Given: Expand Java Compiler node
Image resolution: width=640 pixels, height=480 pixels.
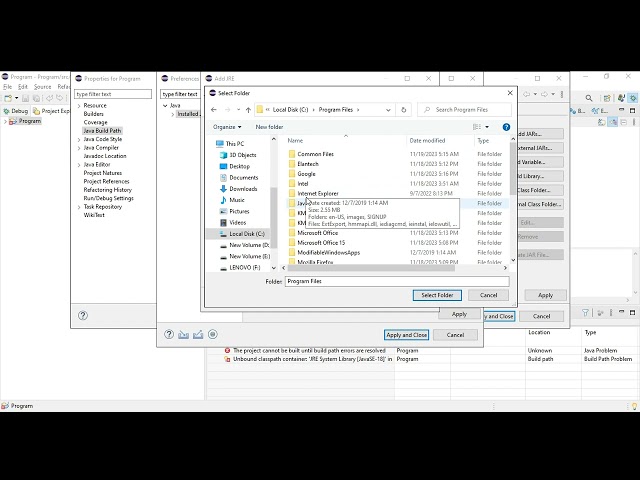Looking at the screenshot, I should (79, 148).
